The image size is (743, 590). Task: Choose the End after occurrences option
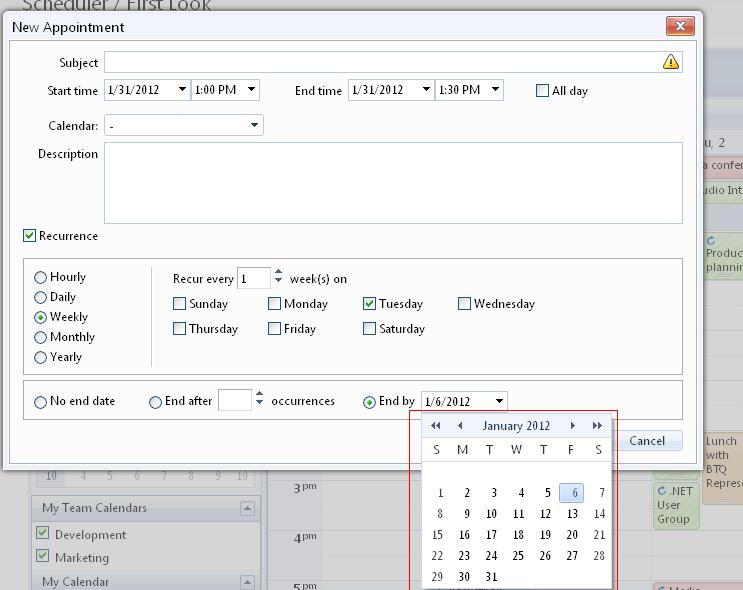click(x=155, y=402)
